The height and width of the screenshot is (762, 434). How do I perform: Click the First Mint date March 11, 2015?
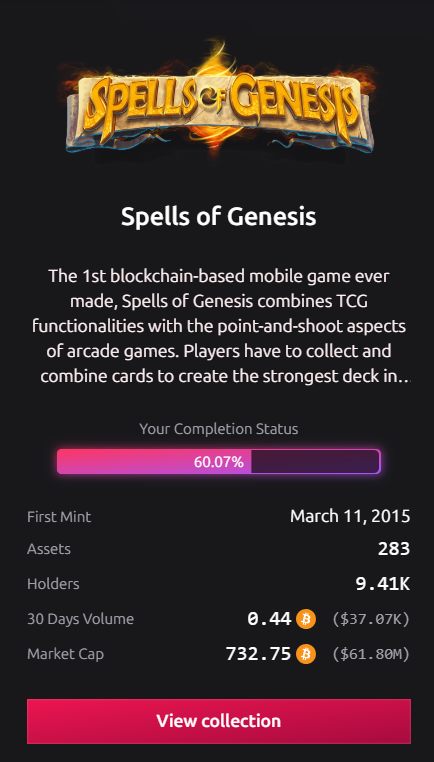[x=350, y=516]
